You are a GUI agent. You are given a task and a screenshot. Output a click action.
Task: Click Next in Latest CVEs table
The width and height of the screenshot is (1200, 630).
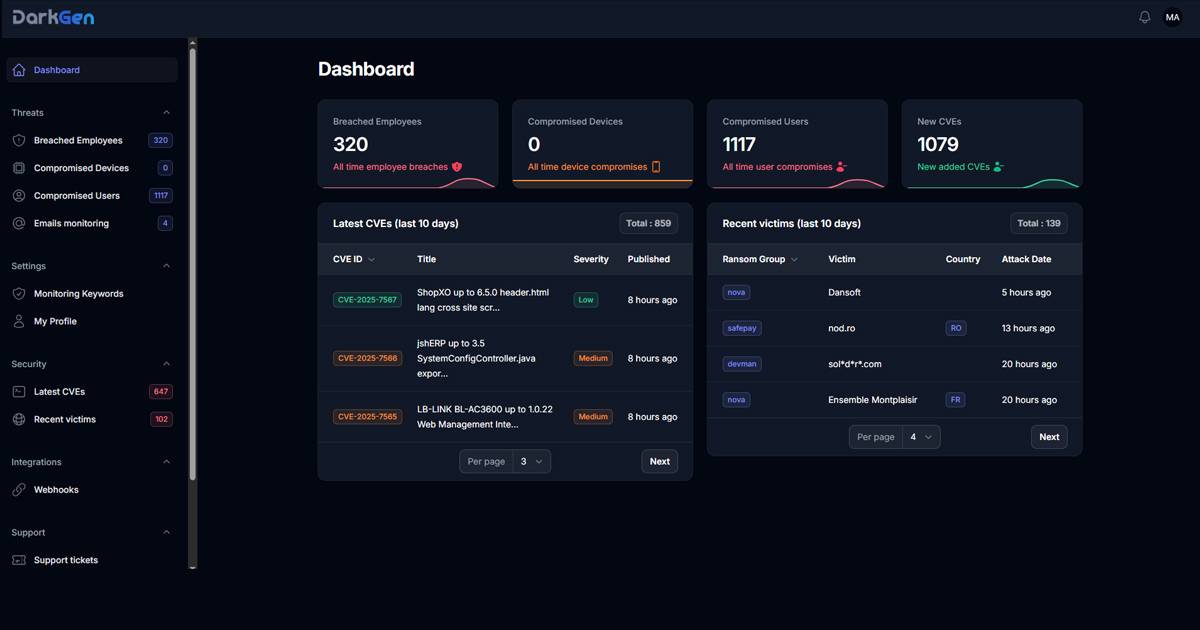point(659,461)
